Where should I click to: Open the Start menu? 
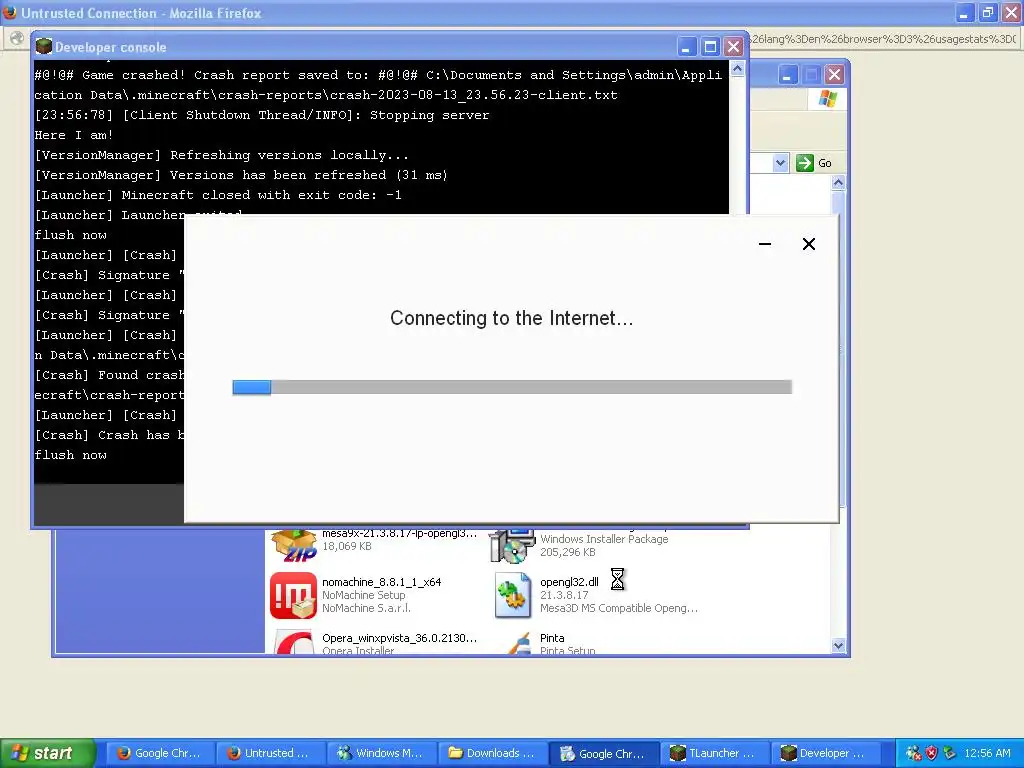pyautogui.click(x=48, y=753)
